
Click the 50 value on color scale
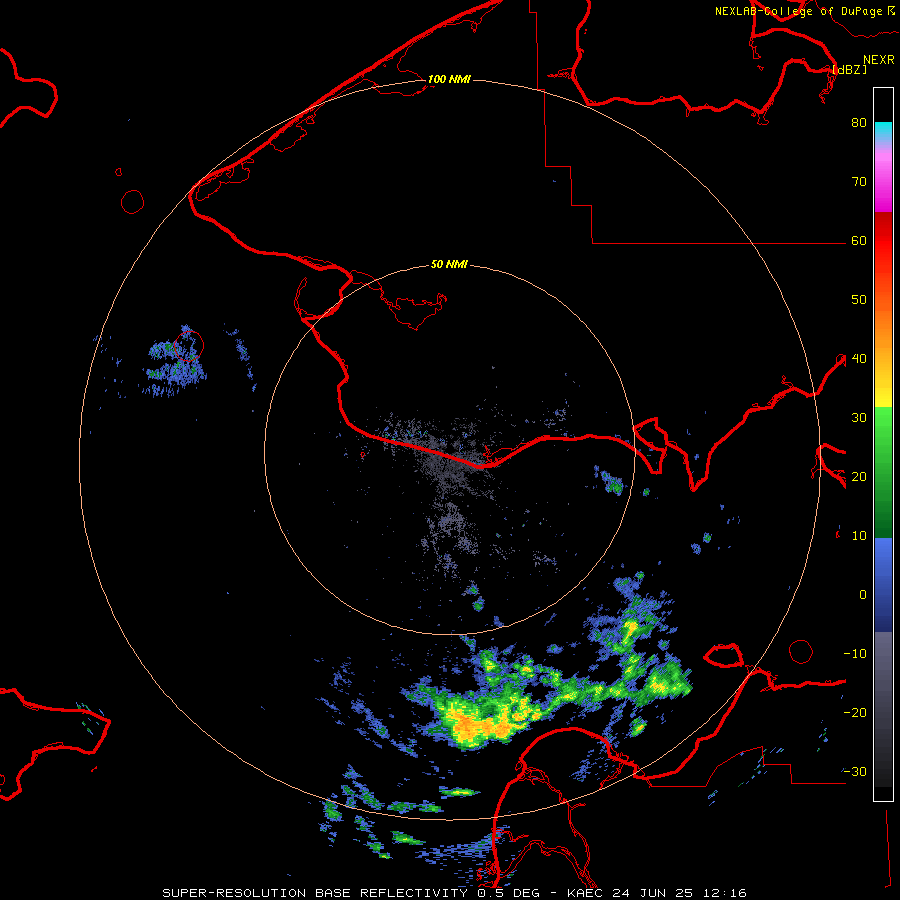(859, 300)
